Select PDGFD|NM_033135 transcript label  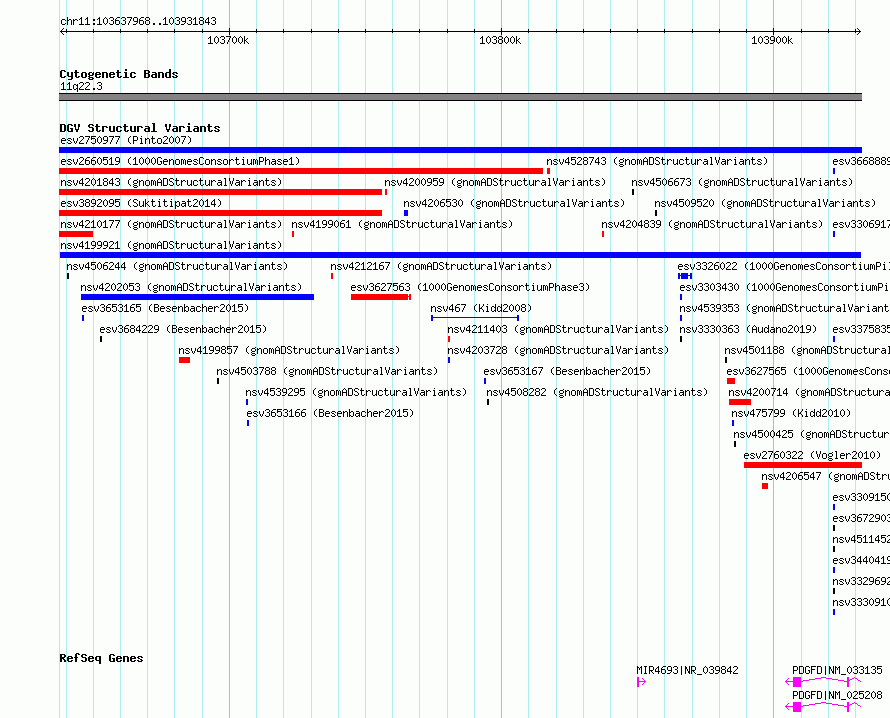[x=837, y=670]
